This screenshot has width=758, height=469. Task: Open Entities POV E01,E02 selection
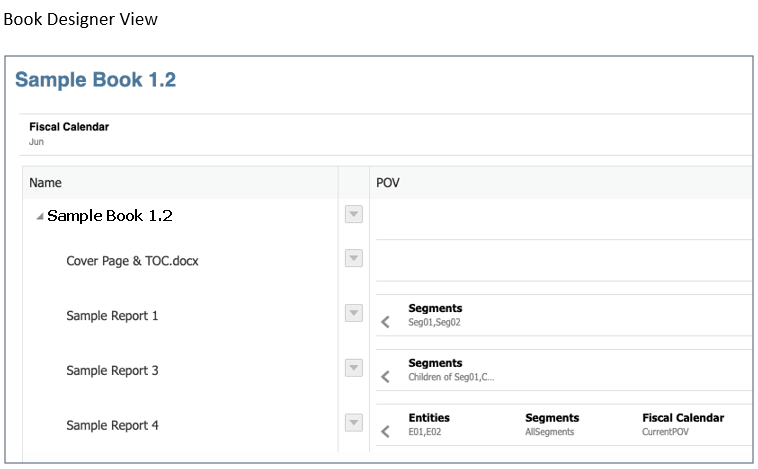(429, 425)
